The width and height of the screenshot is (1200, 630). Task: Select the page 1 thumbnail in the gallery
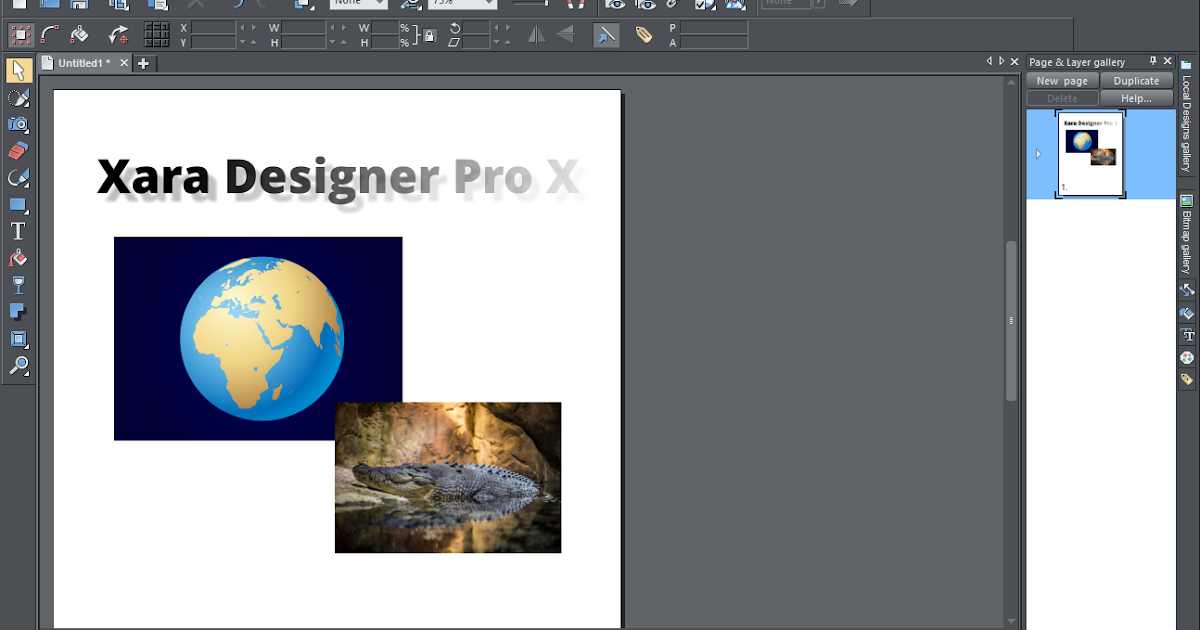1090,153
